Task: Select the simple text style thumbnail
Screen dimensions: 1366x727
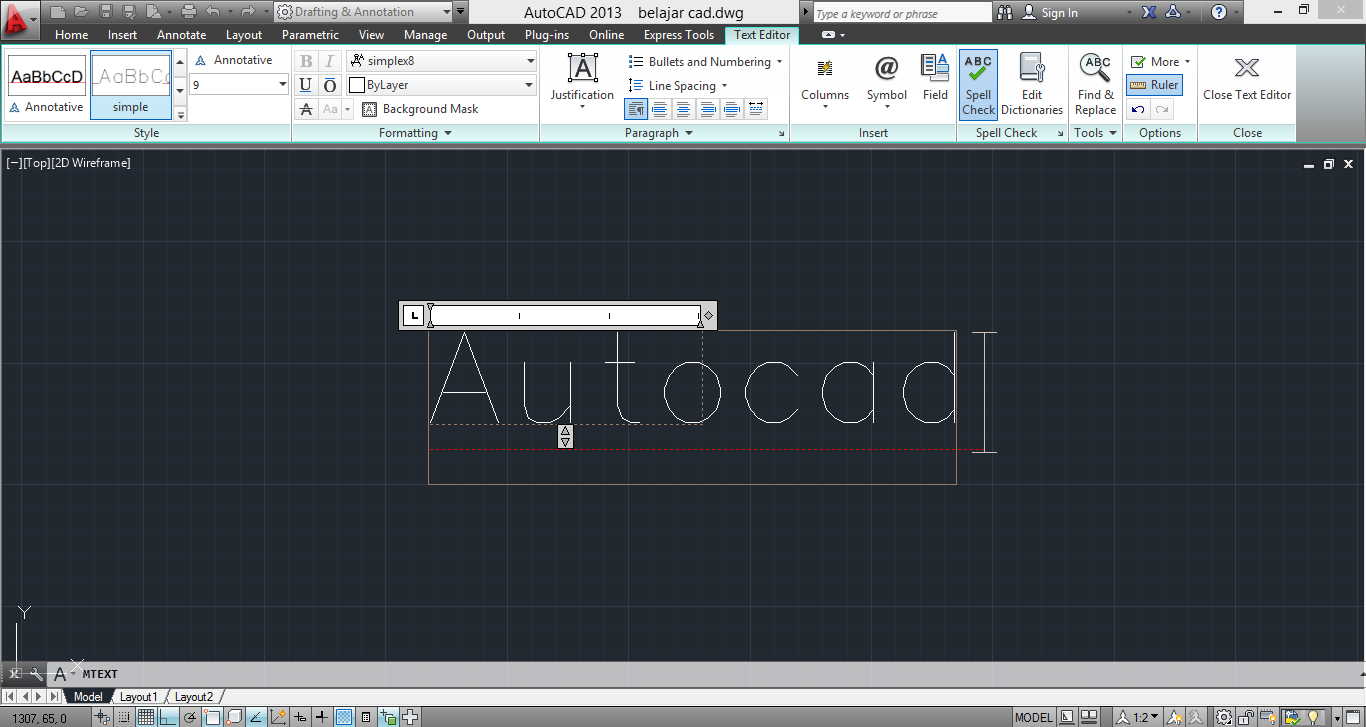Action: [131, 86]
